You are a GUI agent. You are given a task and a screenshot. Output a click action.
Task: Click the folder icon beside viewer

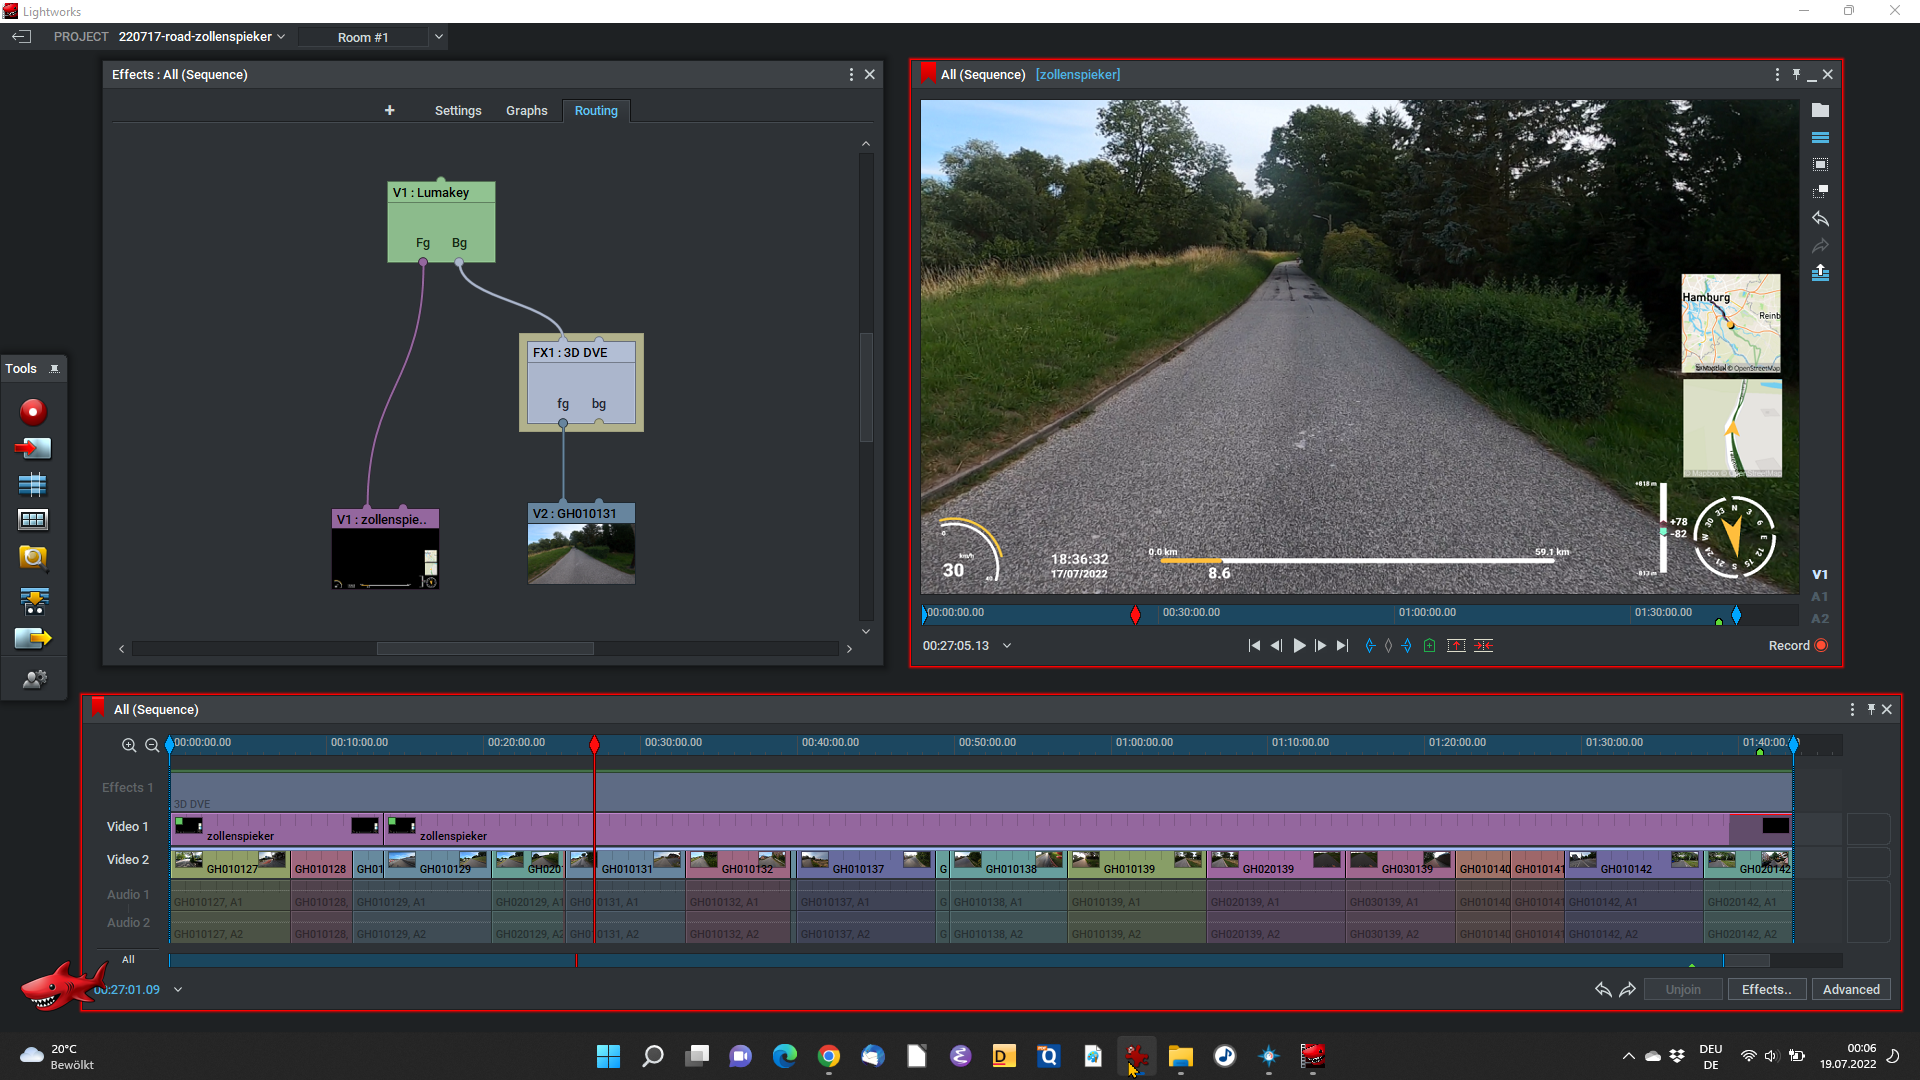point(1820,110)
